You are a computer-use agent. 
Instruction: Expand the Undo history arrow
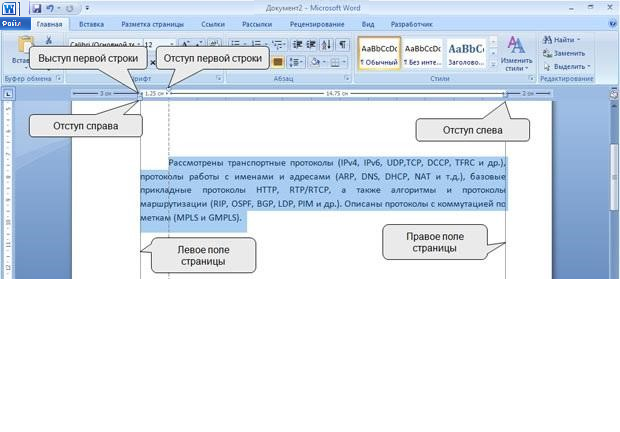click(59, 8)
